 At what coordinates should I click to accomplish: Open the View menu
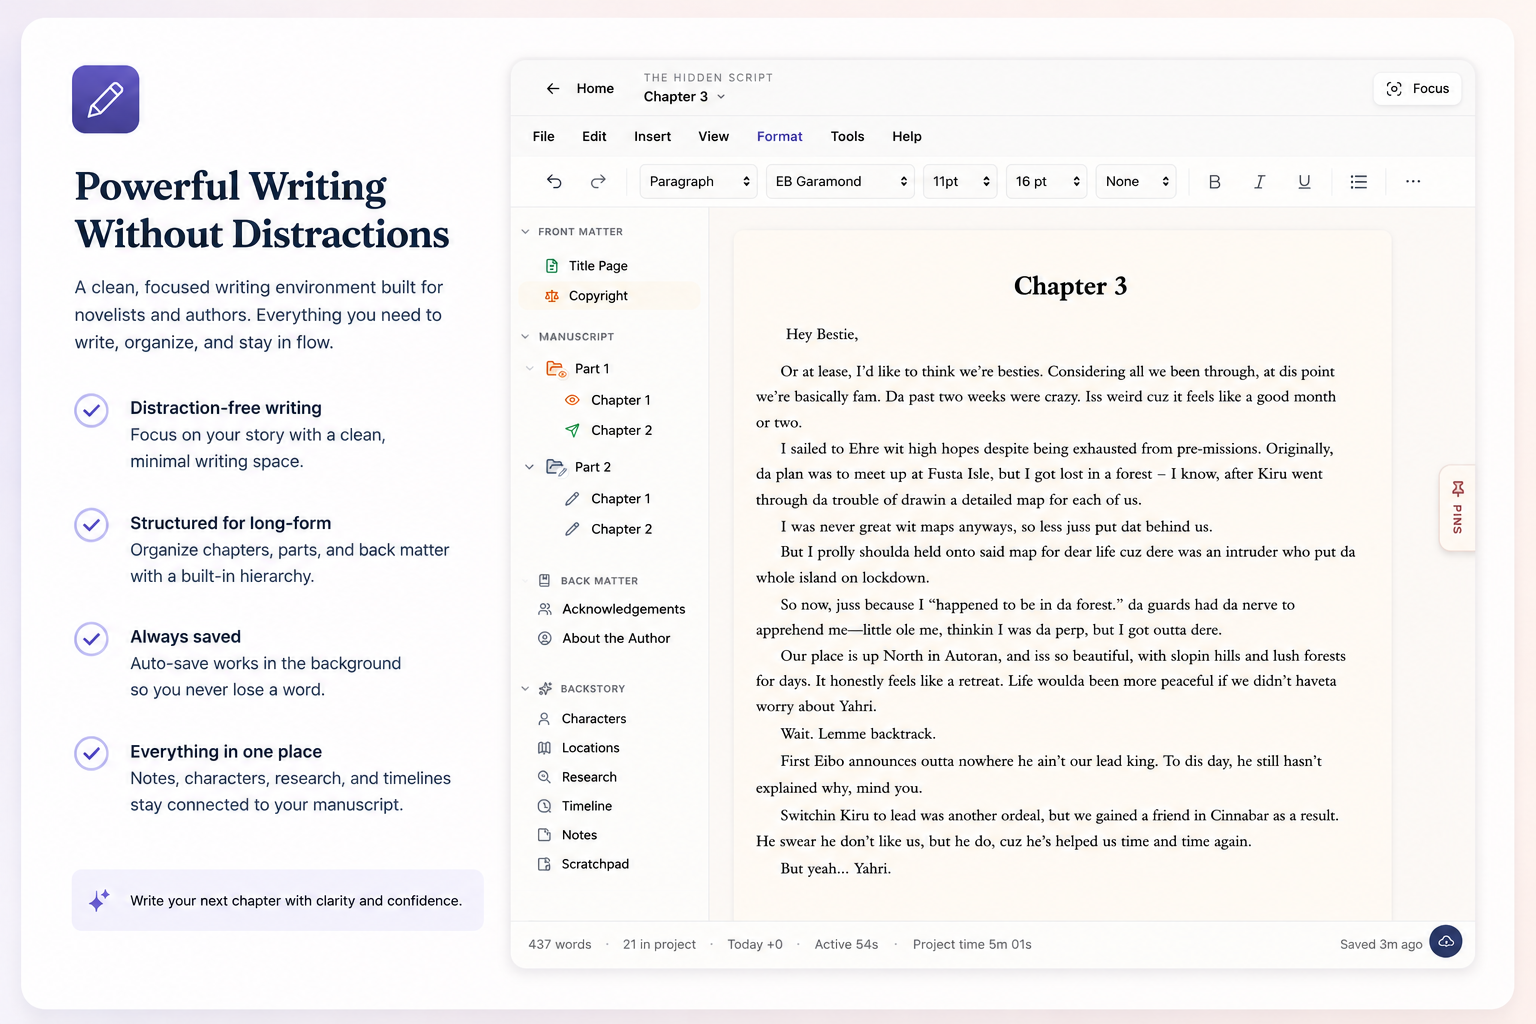713,137
